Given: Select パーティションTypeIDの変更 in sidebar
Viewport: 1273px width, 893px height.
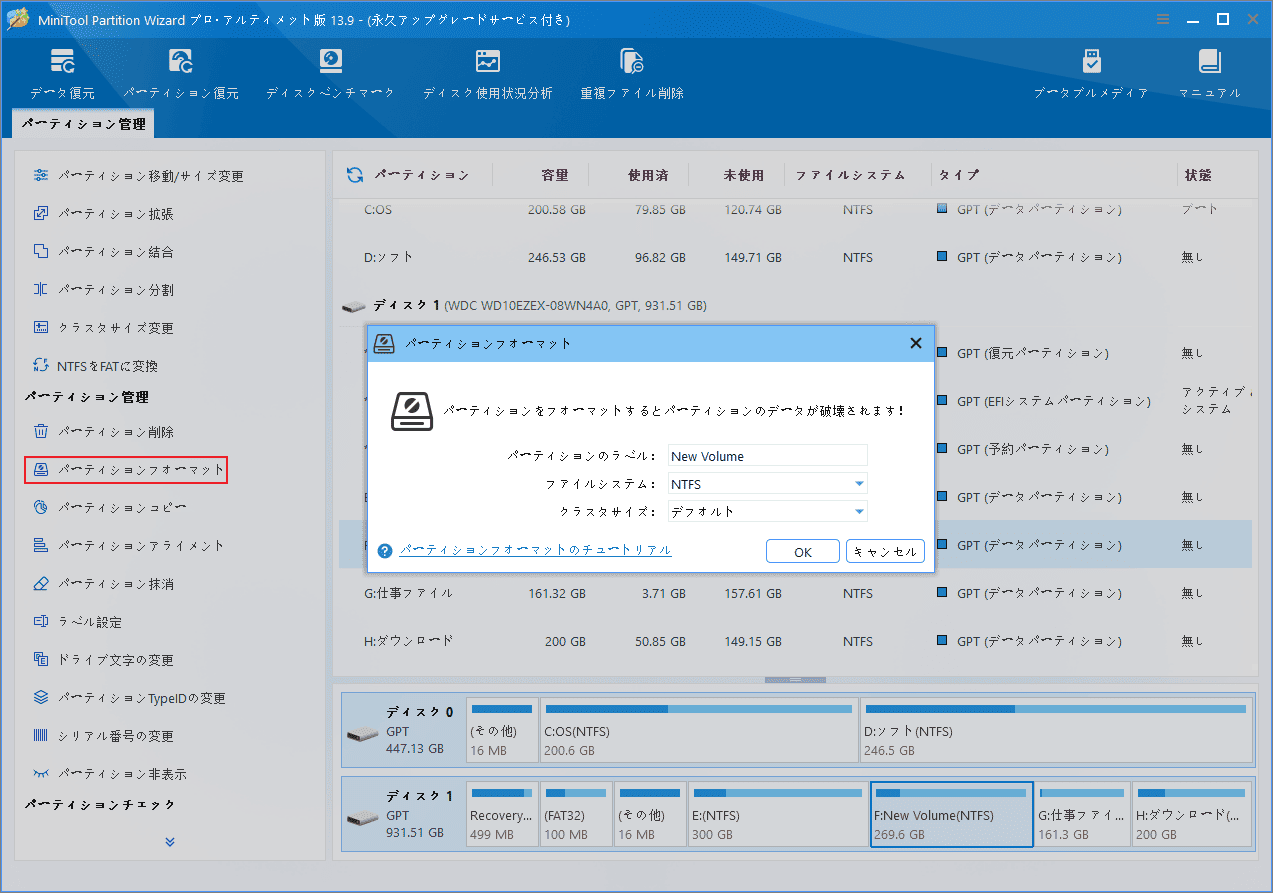Looking at the screenshot, I should tap(128, 698).
